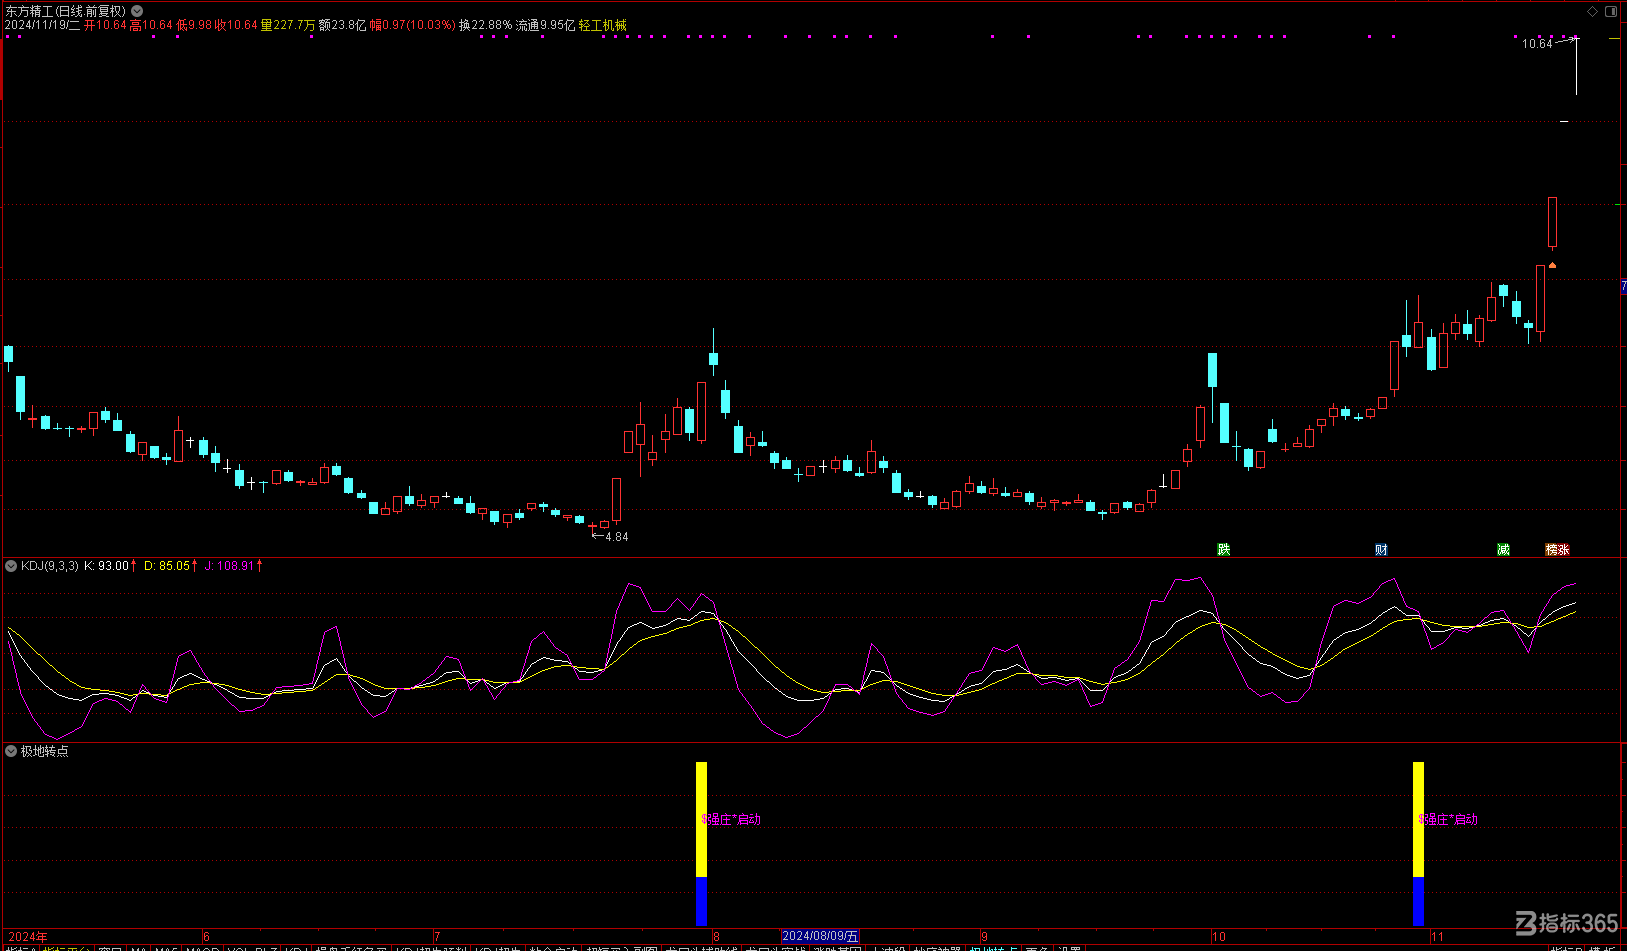Click the blue bar segment near November
The image size is (1627, 951).
[1418, 902]
